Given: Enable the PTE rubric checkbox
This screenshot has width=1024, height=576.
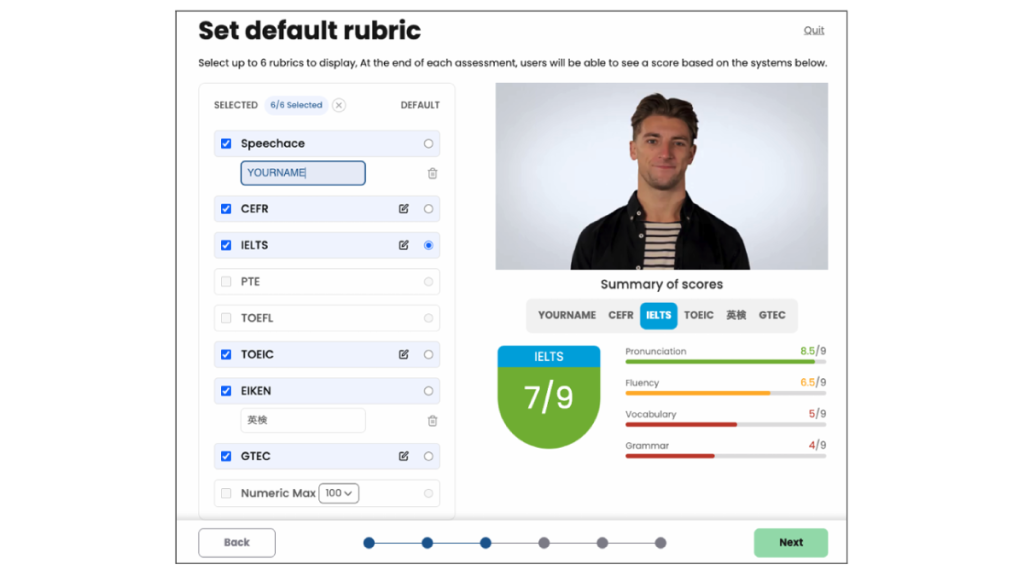Looking at the screenshot, I should pyautogui.click(x=226, y=282).
